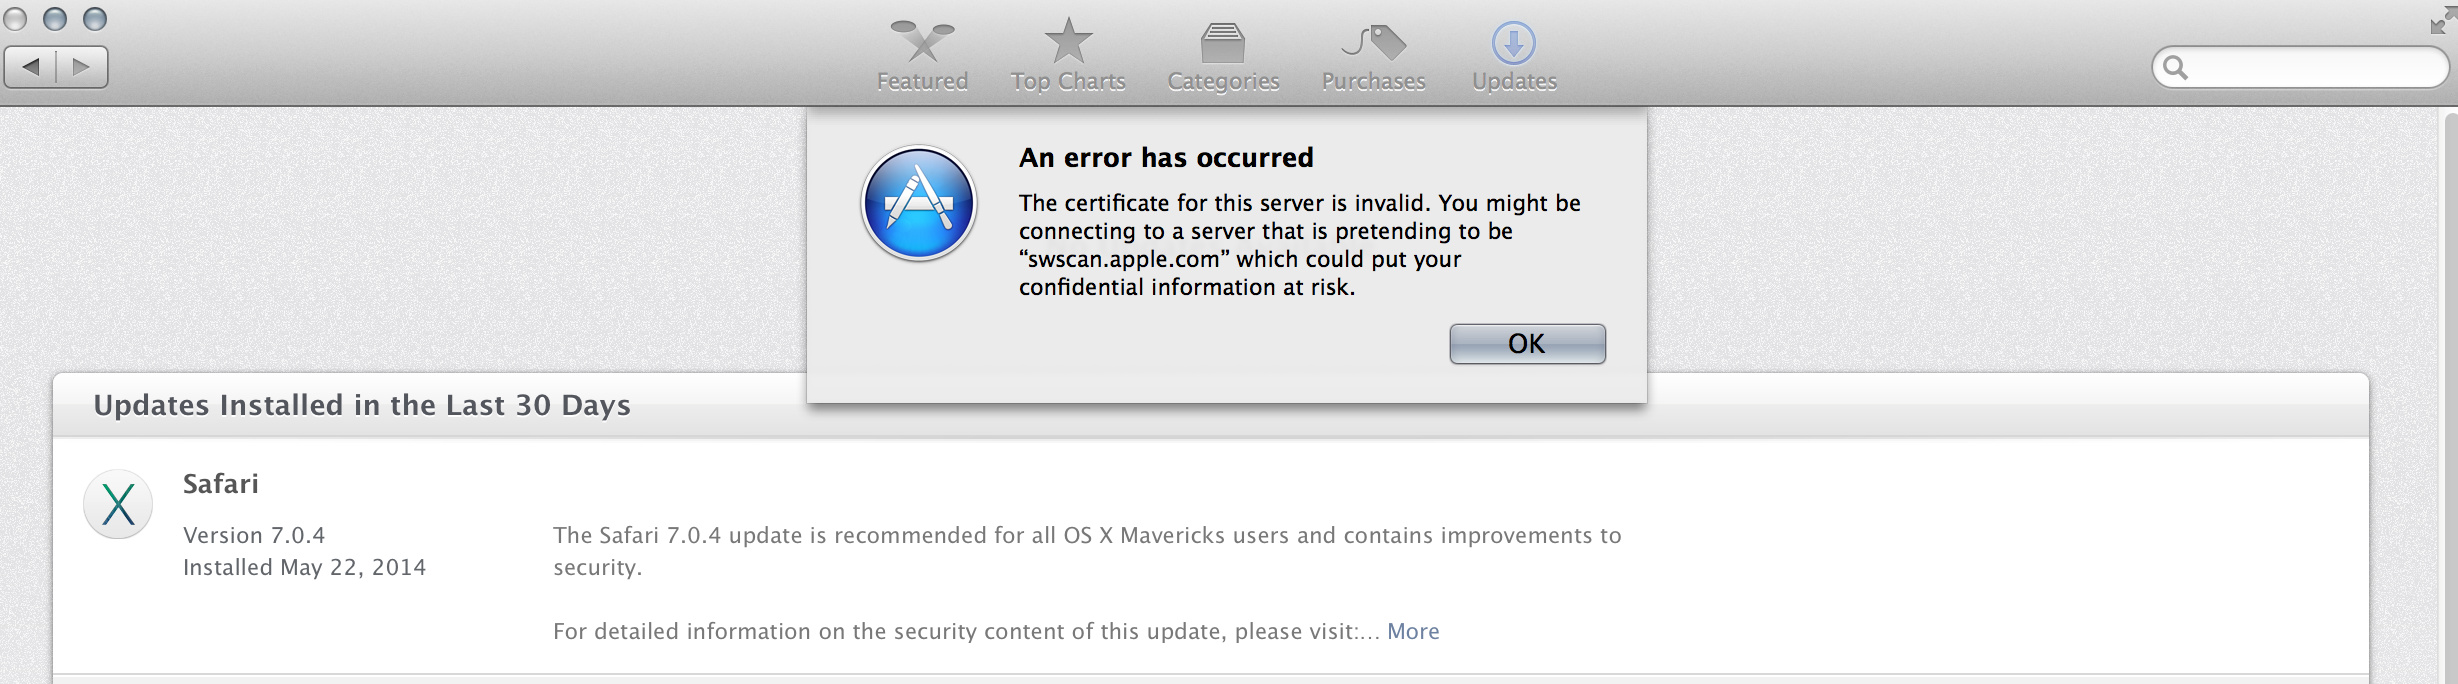
Task: Open the Purchases tag icon
Action: (1373, 43)
